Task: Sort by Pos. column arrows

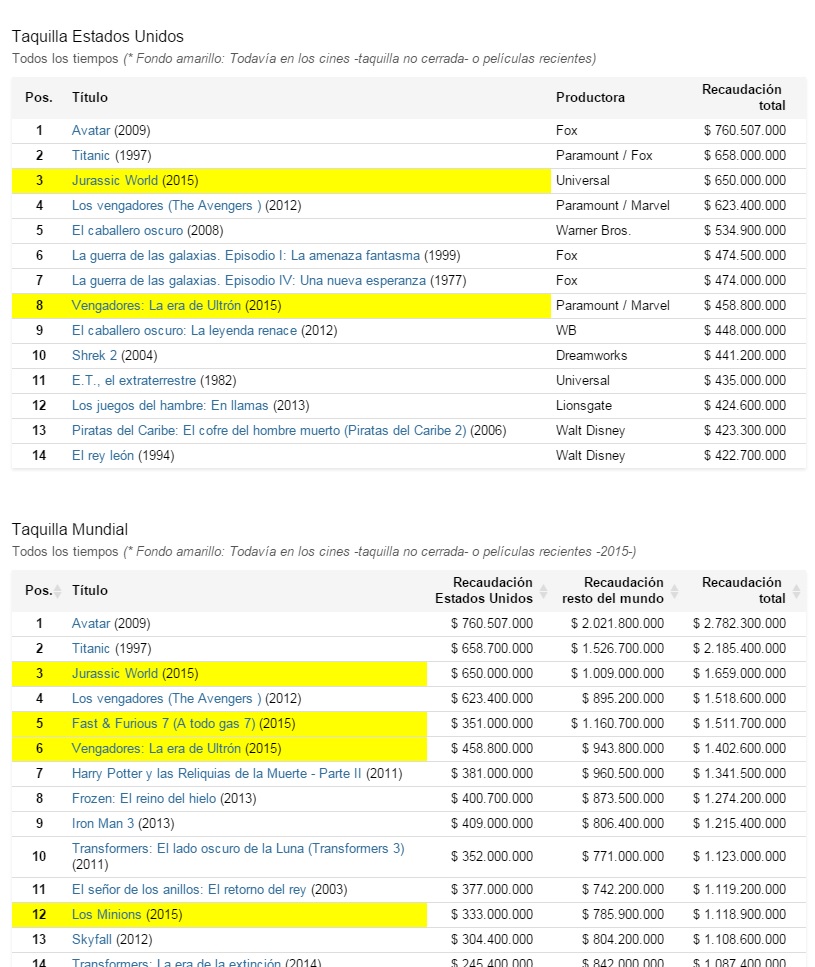Action: coord(57,591)
